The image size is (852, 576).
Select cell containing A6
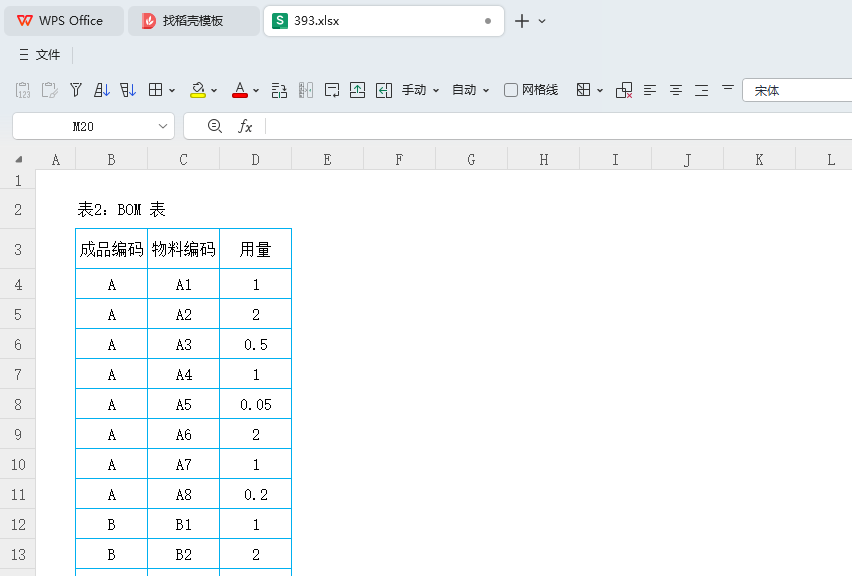[x=184, y=435]
